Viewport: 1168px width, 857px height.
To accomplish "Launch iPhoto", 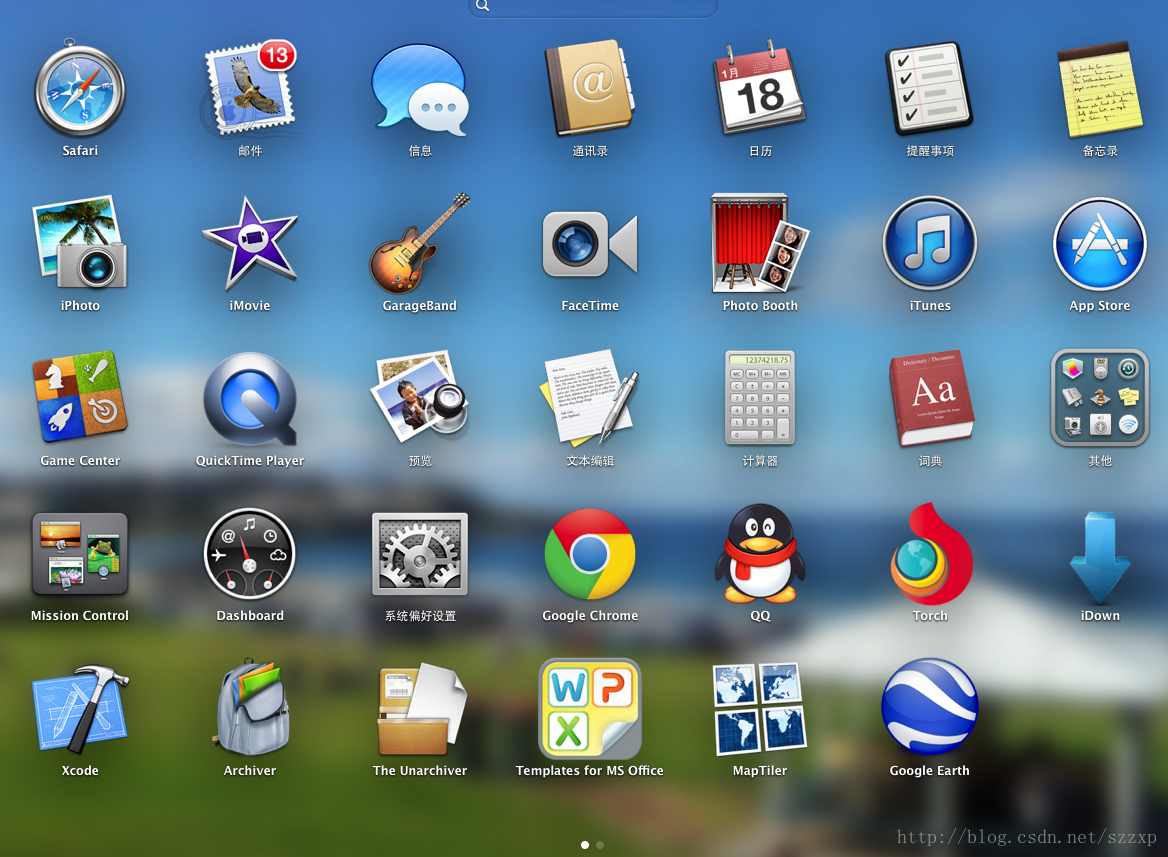I will (80, 243).
